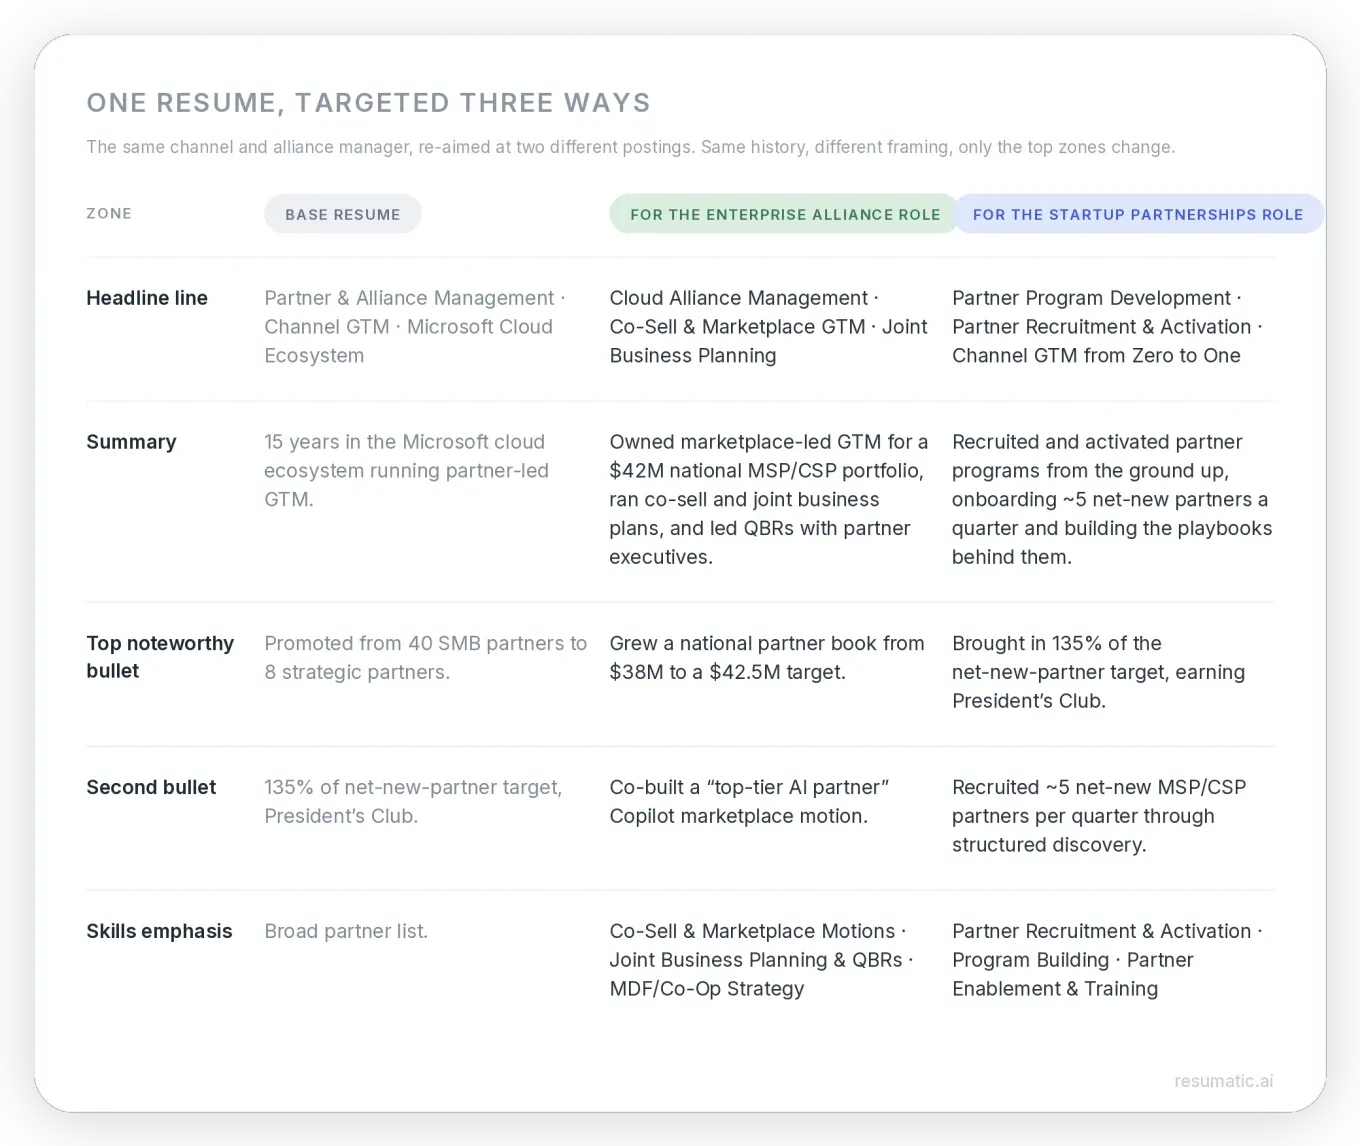
Task: Click the subtitle beginning 'The same channel and alliance manager'
Action: (630, 147)
